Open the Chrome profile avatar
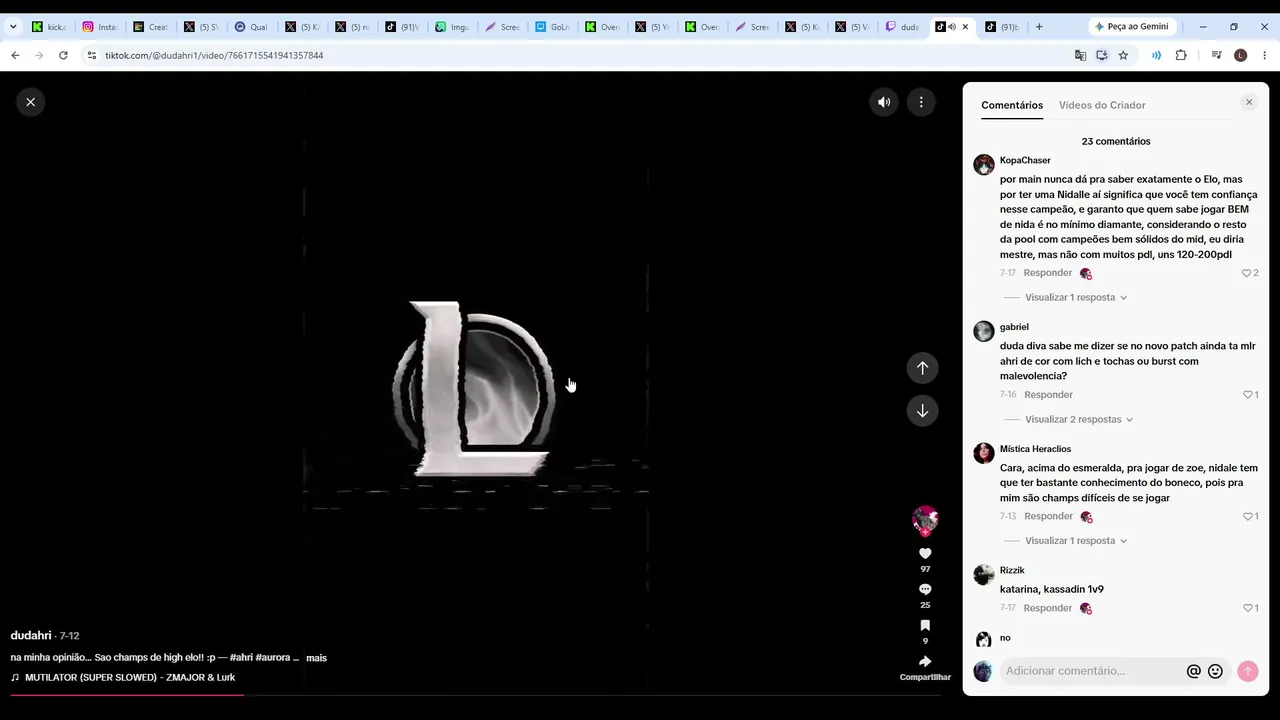 tap(1241, 55)
